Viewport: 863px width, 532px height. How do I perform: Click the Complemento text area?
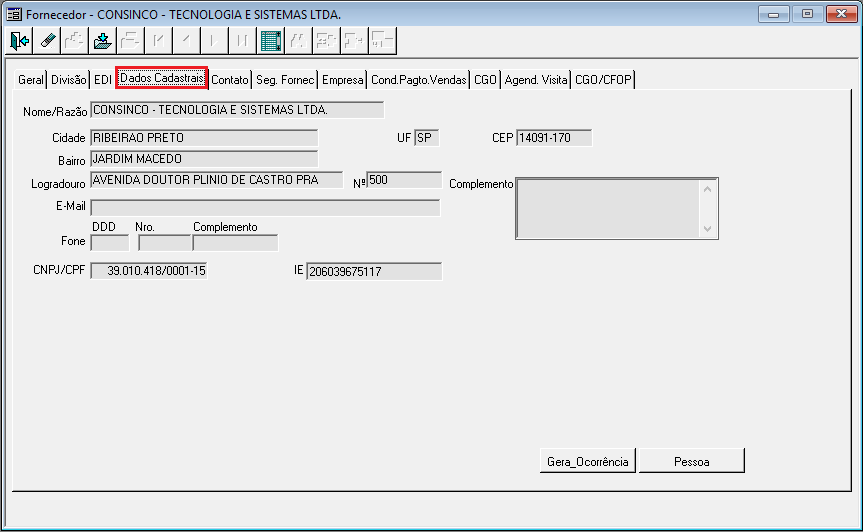click(x=608, y=209)
